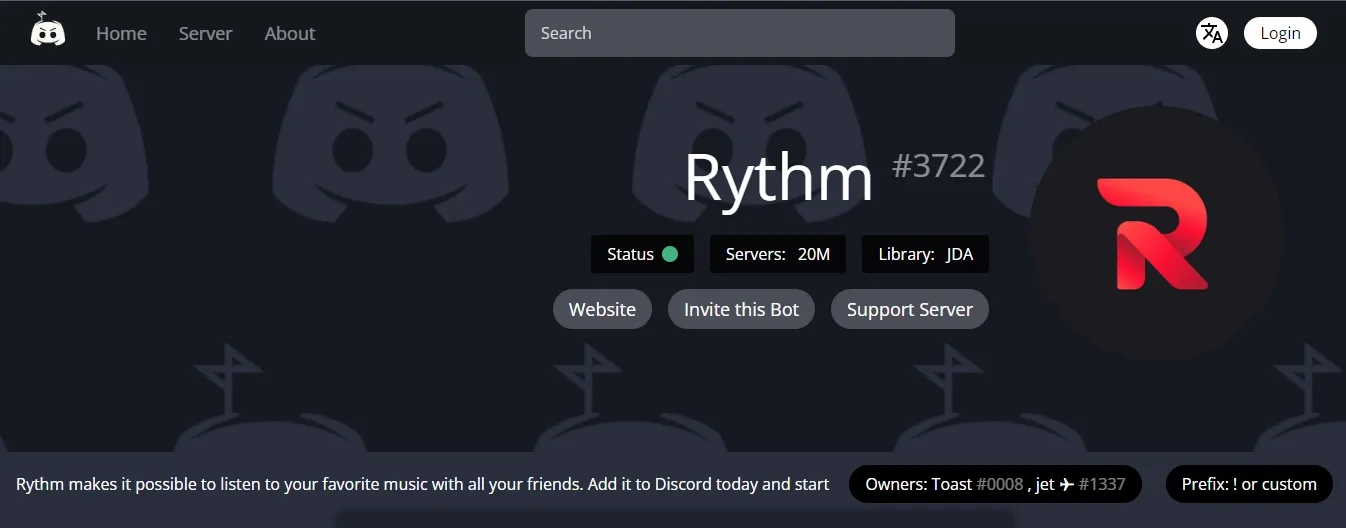Click Invite this Bot button
This screenshot has width=1346, height=528.
(x=741, y=309)
